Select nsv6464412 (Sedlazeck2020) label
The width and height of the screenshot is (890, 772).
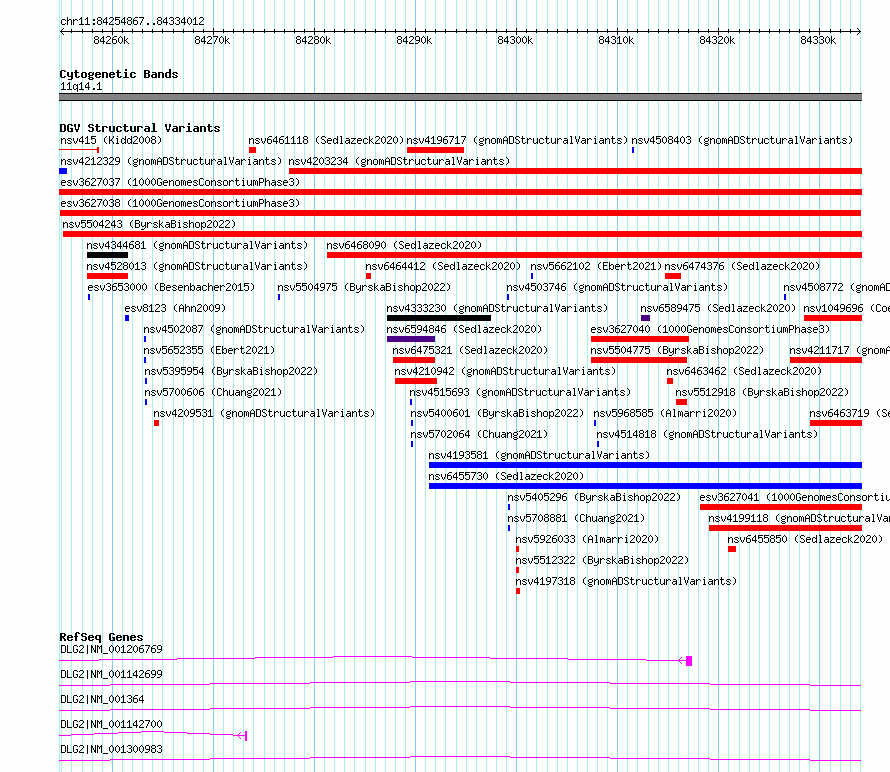coord(443,266)
